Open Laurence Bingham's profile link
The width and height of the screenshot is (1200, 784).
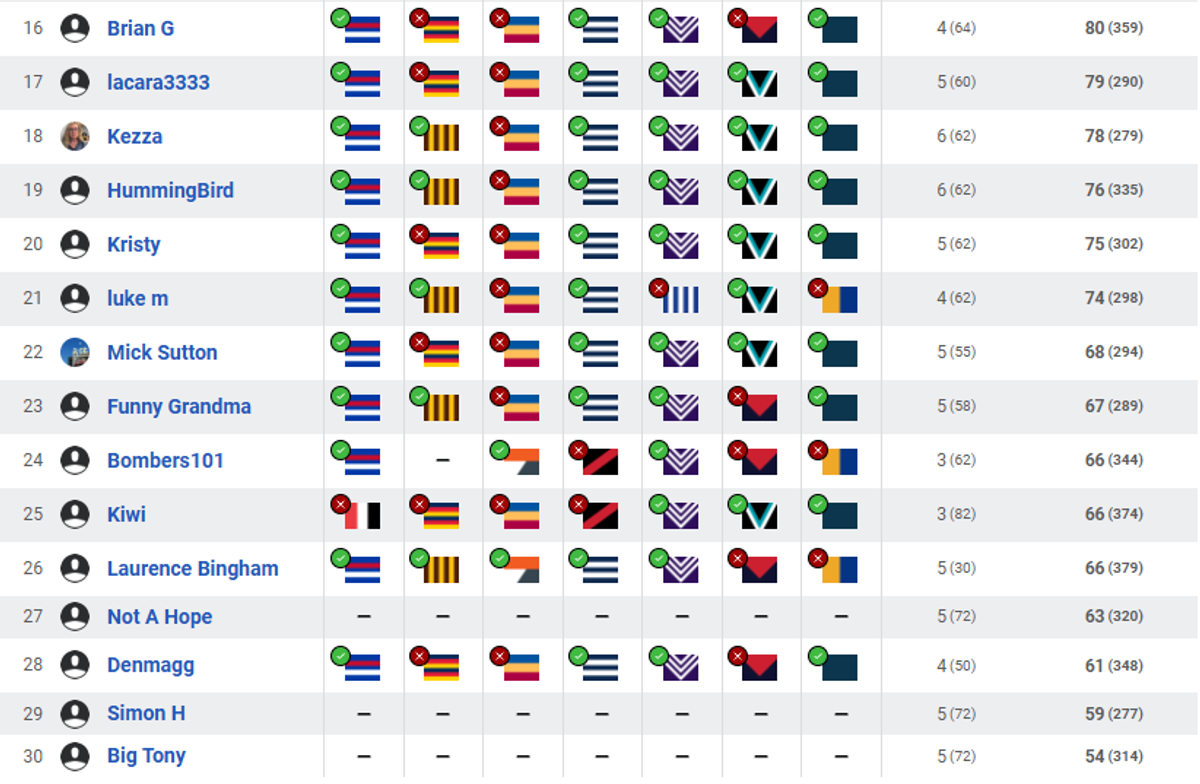193,568
